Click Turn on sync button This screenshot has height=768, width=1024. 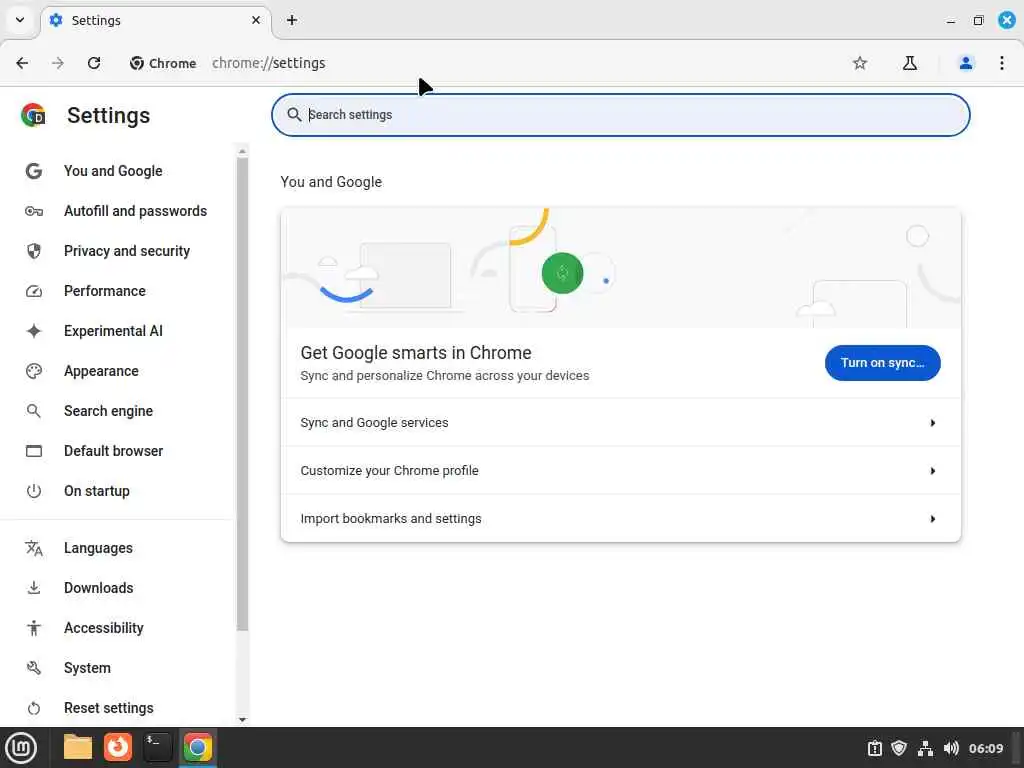(882, 363)
